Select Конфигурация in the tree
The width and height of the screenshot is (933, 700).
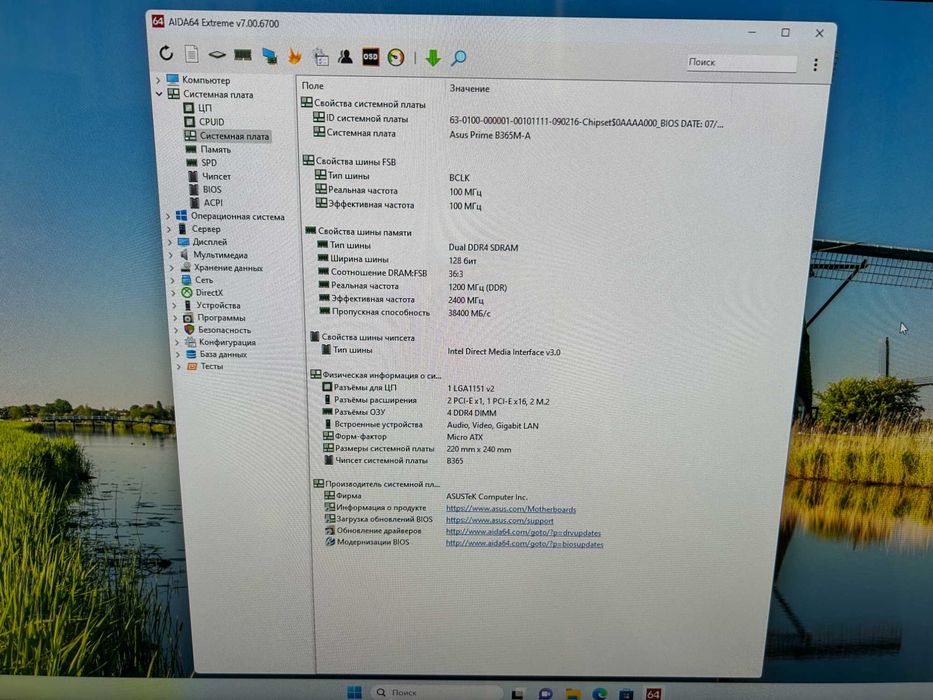tap(227, 342)
